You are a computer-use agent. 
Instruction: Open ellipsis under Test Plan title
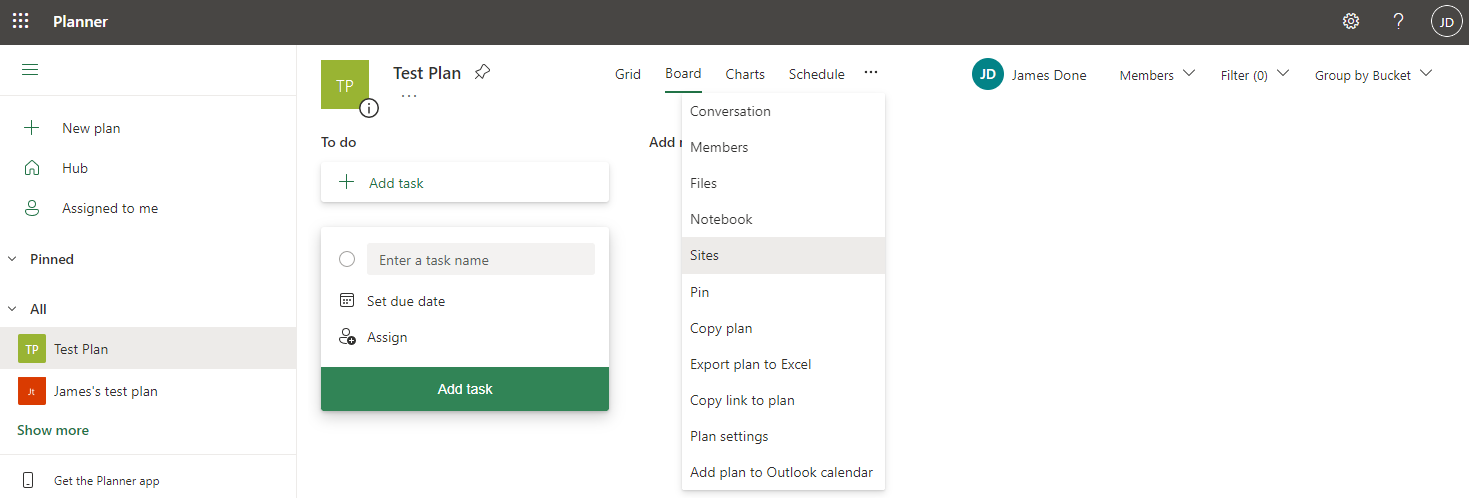tap(409, 96)
